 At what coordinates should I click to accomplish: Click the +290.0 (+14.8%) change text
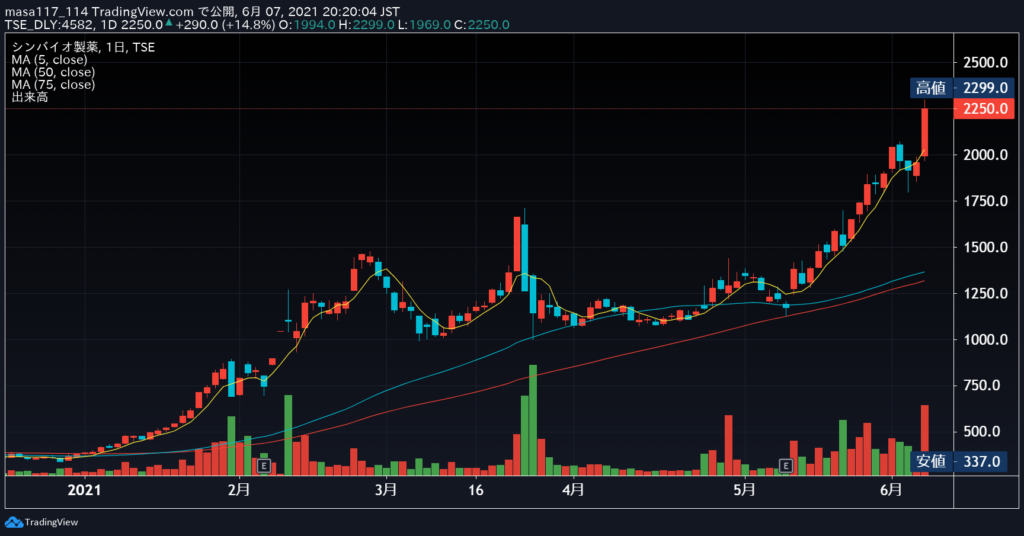pos(225,25)
